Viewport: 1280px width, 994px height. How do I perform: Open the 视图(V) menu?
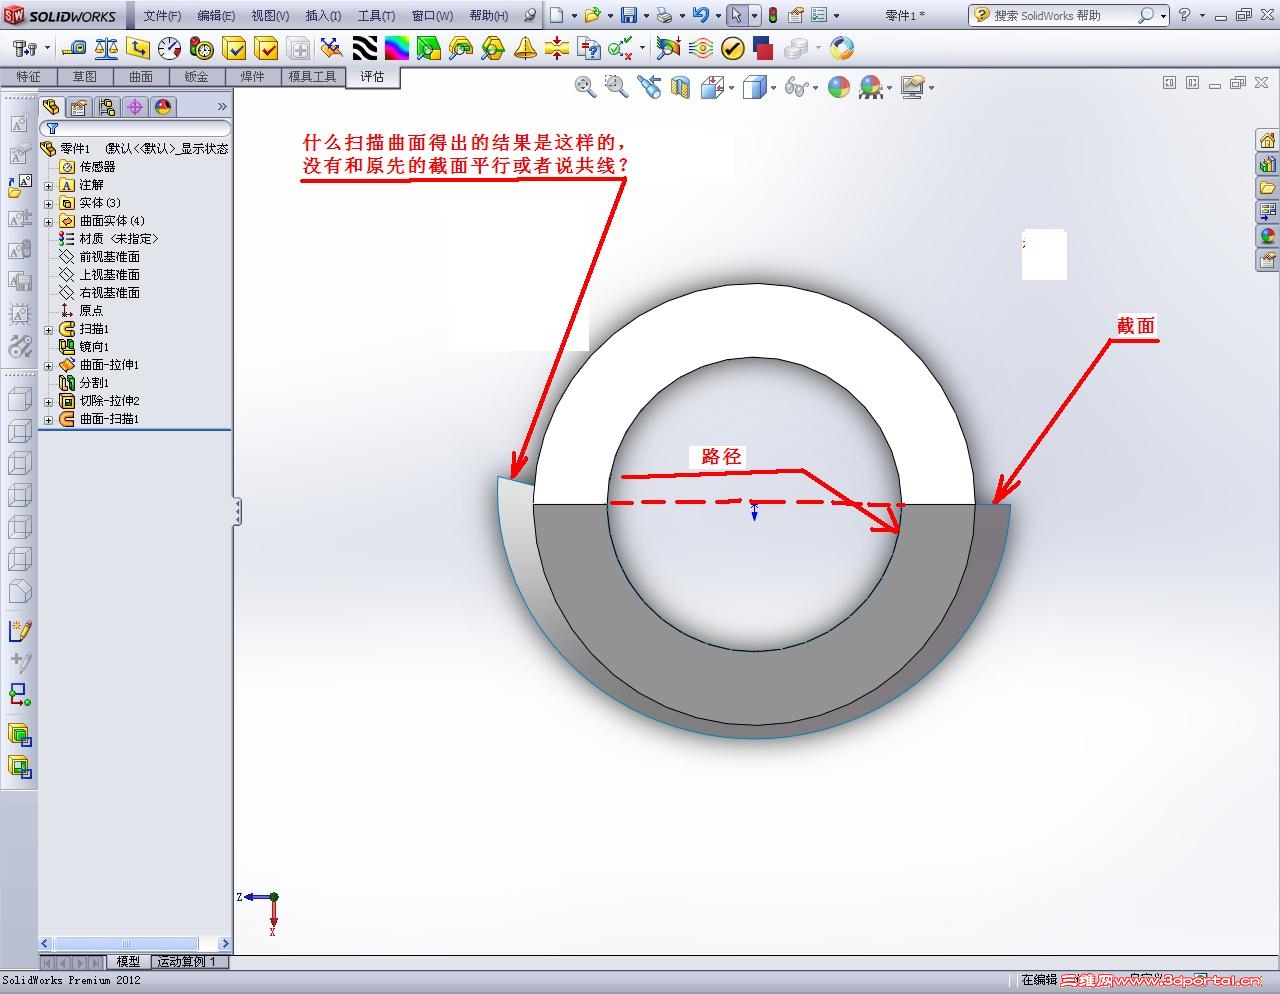point(270,15)
